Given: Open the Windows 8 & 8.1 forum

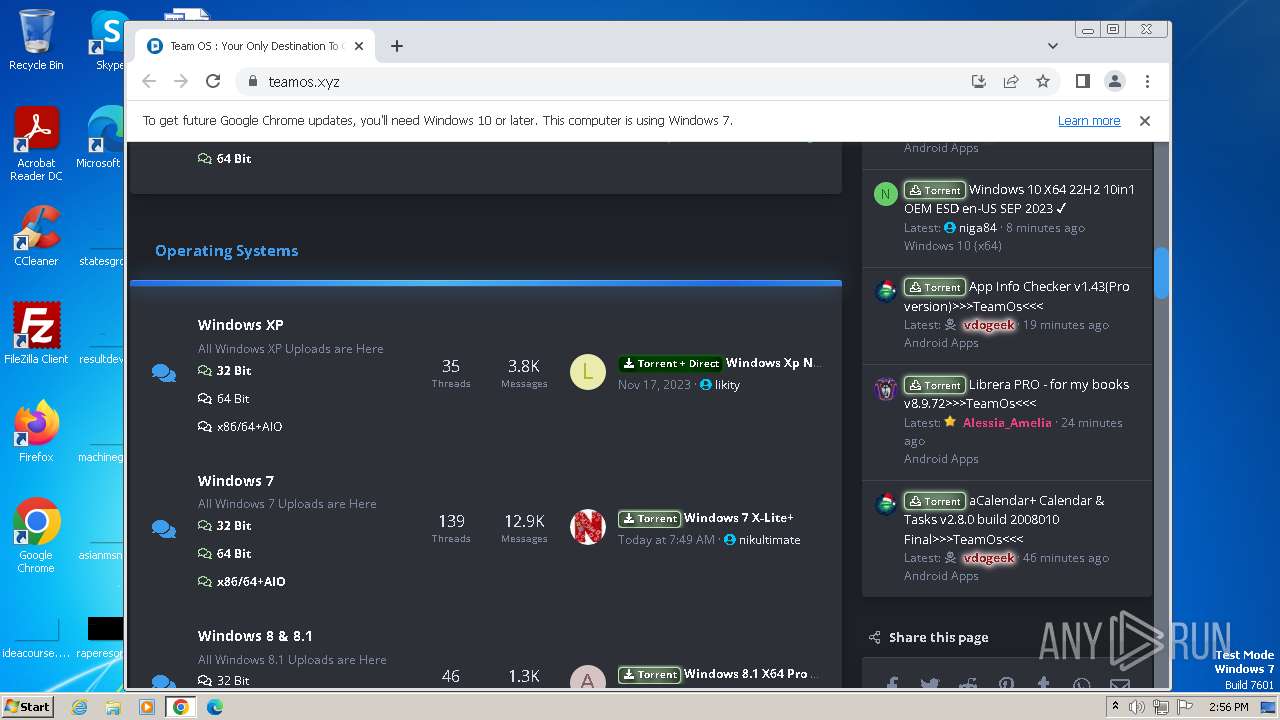Looking at the screenshot, I should (255, 636).
